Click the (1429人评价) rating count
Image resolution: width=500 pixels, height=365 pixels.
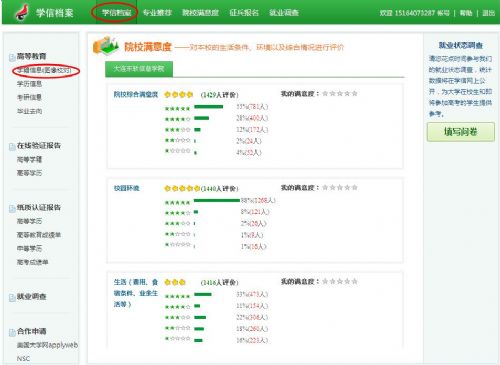[x=220, y=95]
